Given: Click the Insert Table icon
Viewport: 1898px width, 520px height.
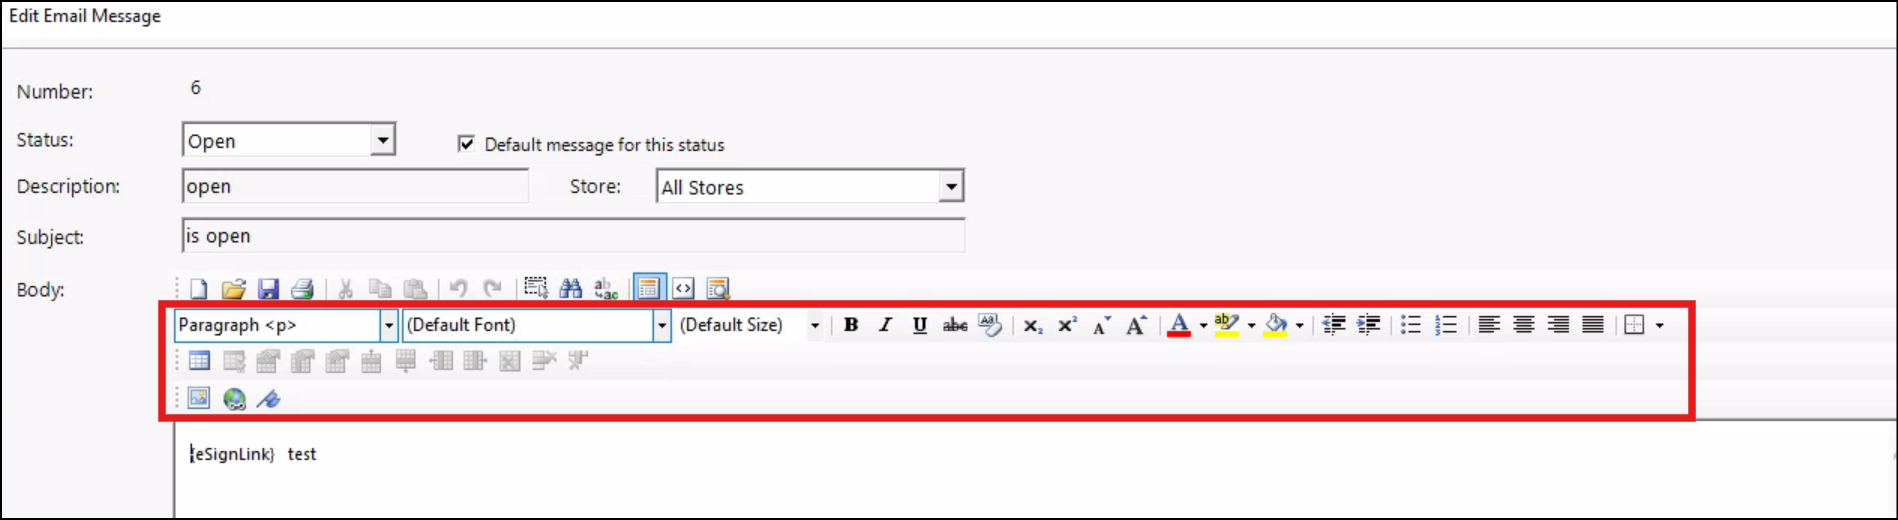Looking at the screenshot, I should (199, 361).
